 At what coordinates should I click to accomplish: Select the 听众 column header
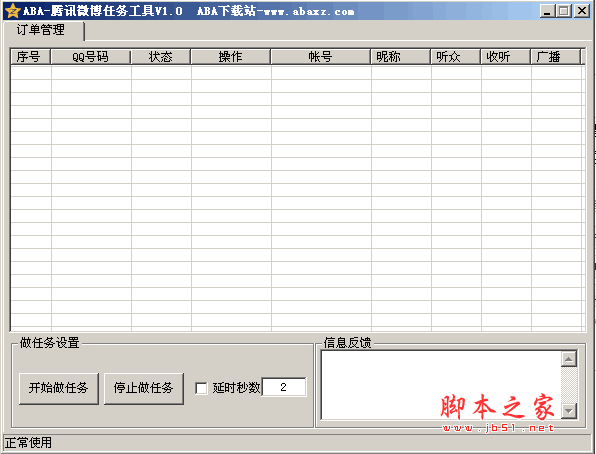point(456,57)
